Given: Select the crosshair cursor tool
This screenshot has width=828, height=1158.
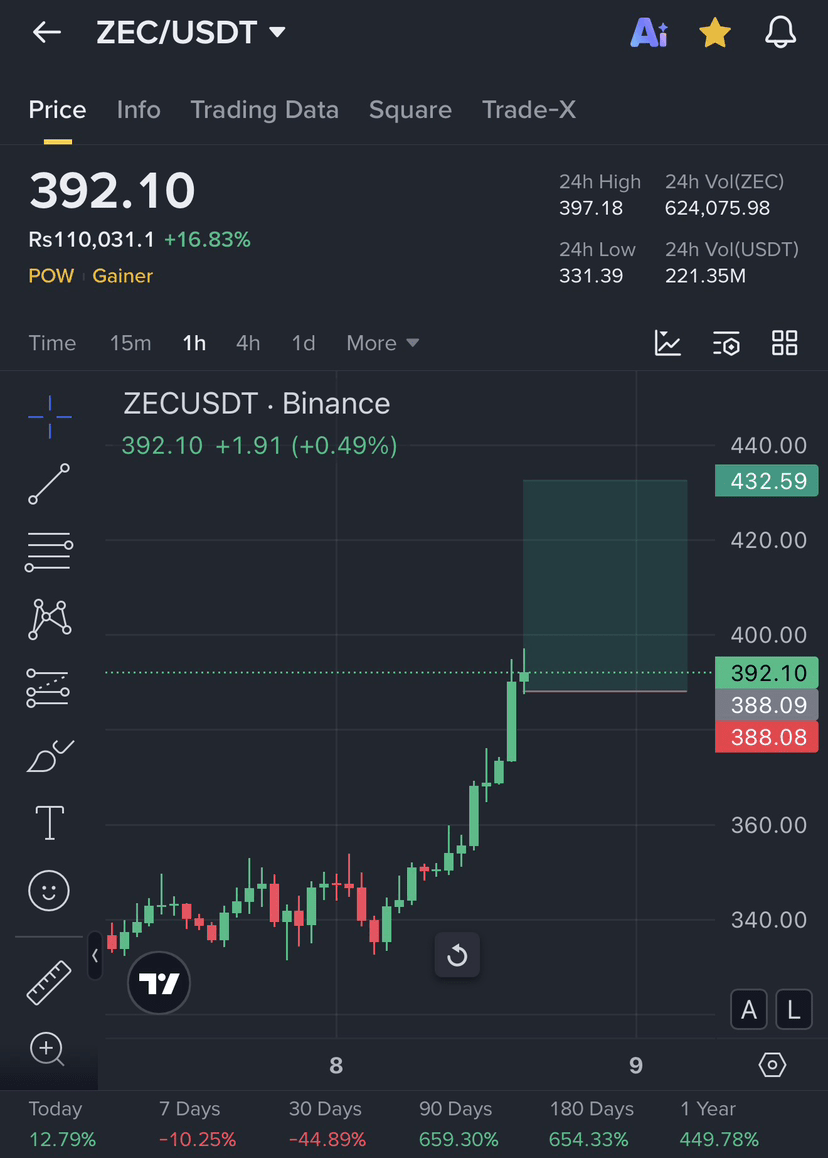Looking at the screenshot, I should pos(49,417).
